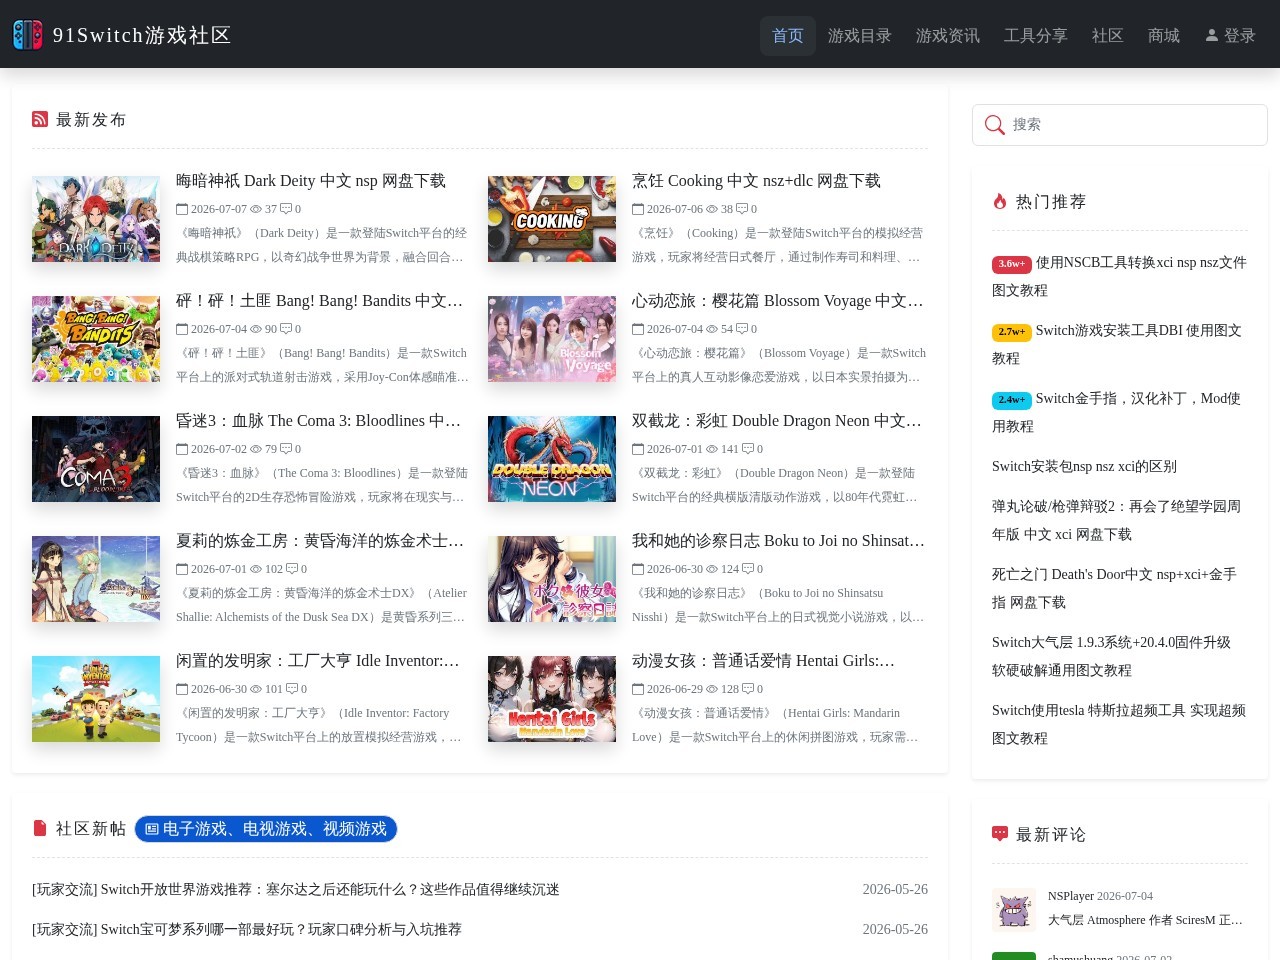
Task: Open 闲置的发明家 title link
Action: (x=318, y=661)
